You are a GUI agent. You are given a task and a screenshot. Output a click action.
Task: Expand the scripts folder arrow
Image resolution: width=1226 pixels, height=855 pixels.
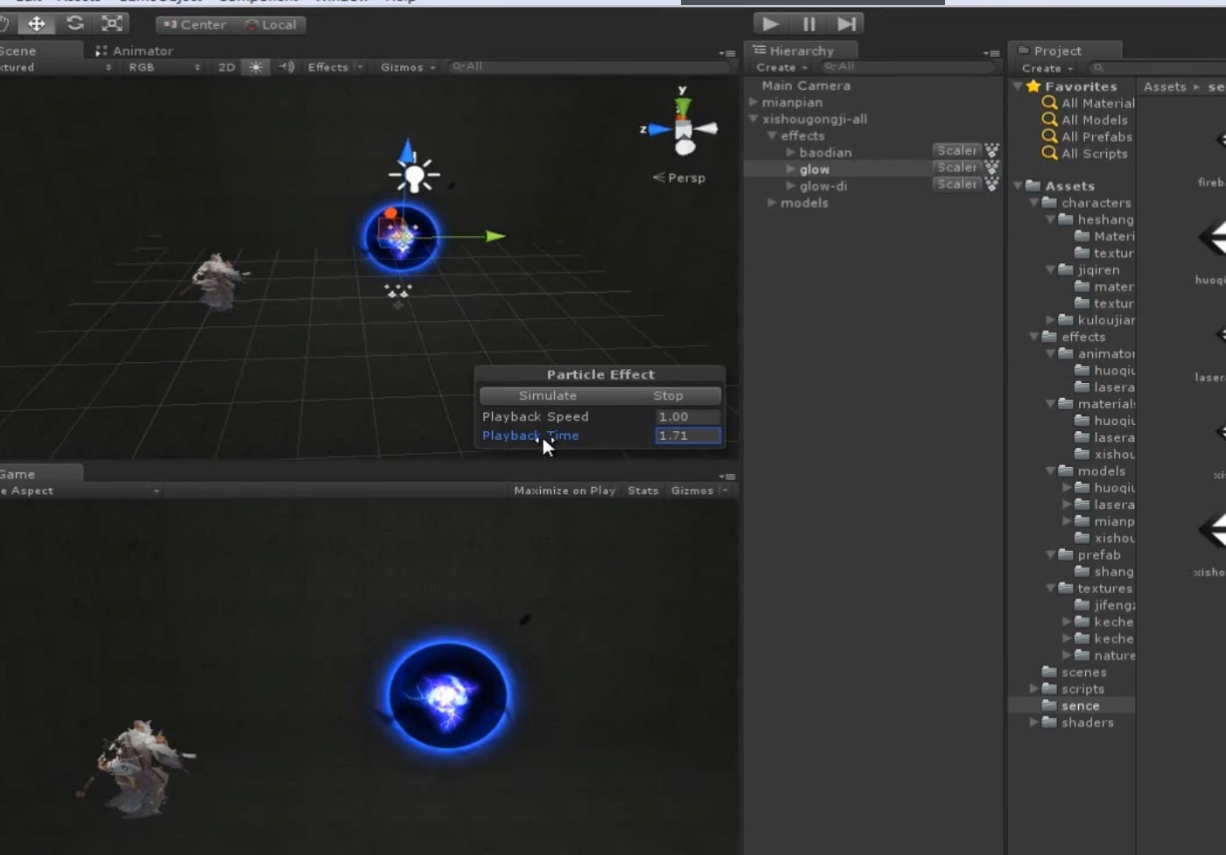[x=1034, y=689]
